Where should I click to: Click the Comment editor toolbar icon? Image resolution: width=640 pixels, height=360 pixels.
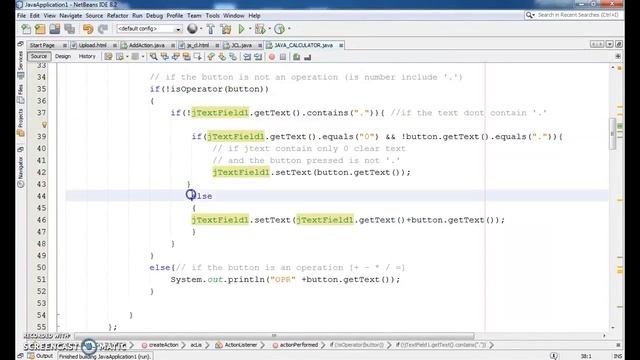pos(296,57)
